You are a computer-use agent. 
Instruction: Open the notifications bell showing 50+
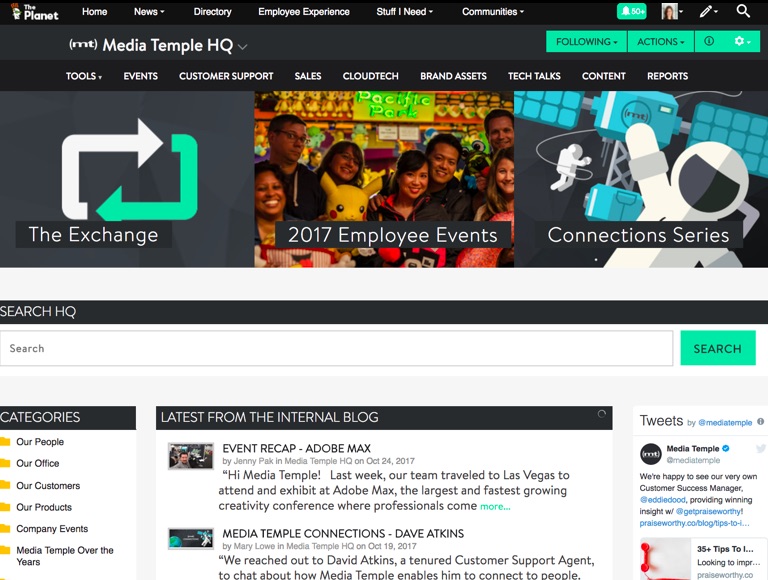point(632,12)
